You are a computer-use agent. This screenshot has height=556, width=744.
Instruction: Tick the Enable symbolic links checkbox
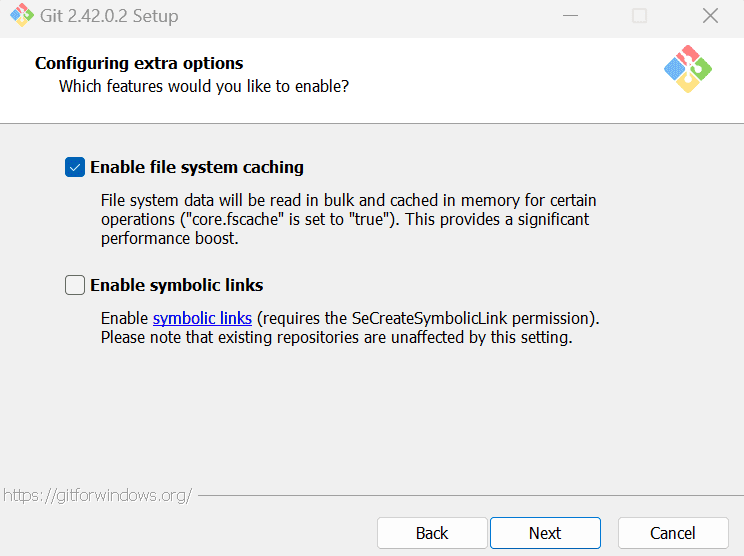(75, 285)
